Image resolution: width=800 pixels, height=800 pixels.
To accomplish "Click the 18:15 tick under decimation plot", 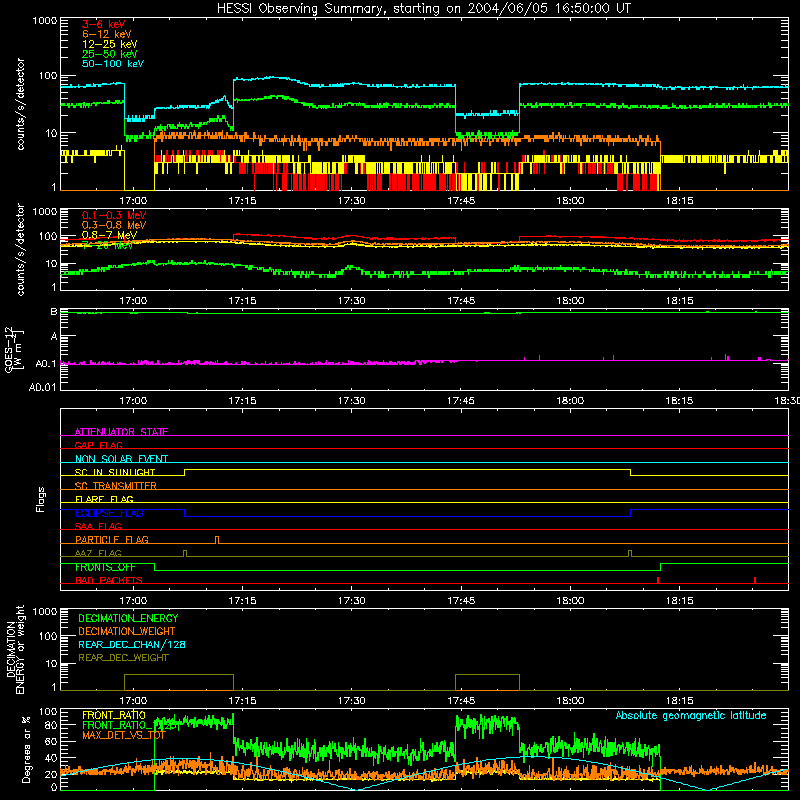I will pyautogui.click(x=680, y=701).
